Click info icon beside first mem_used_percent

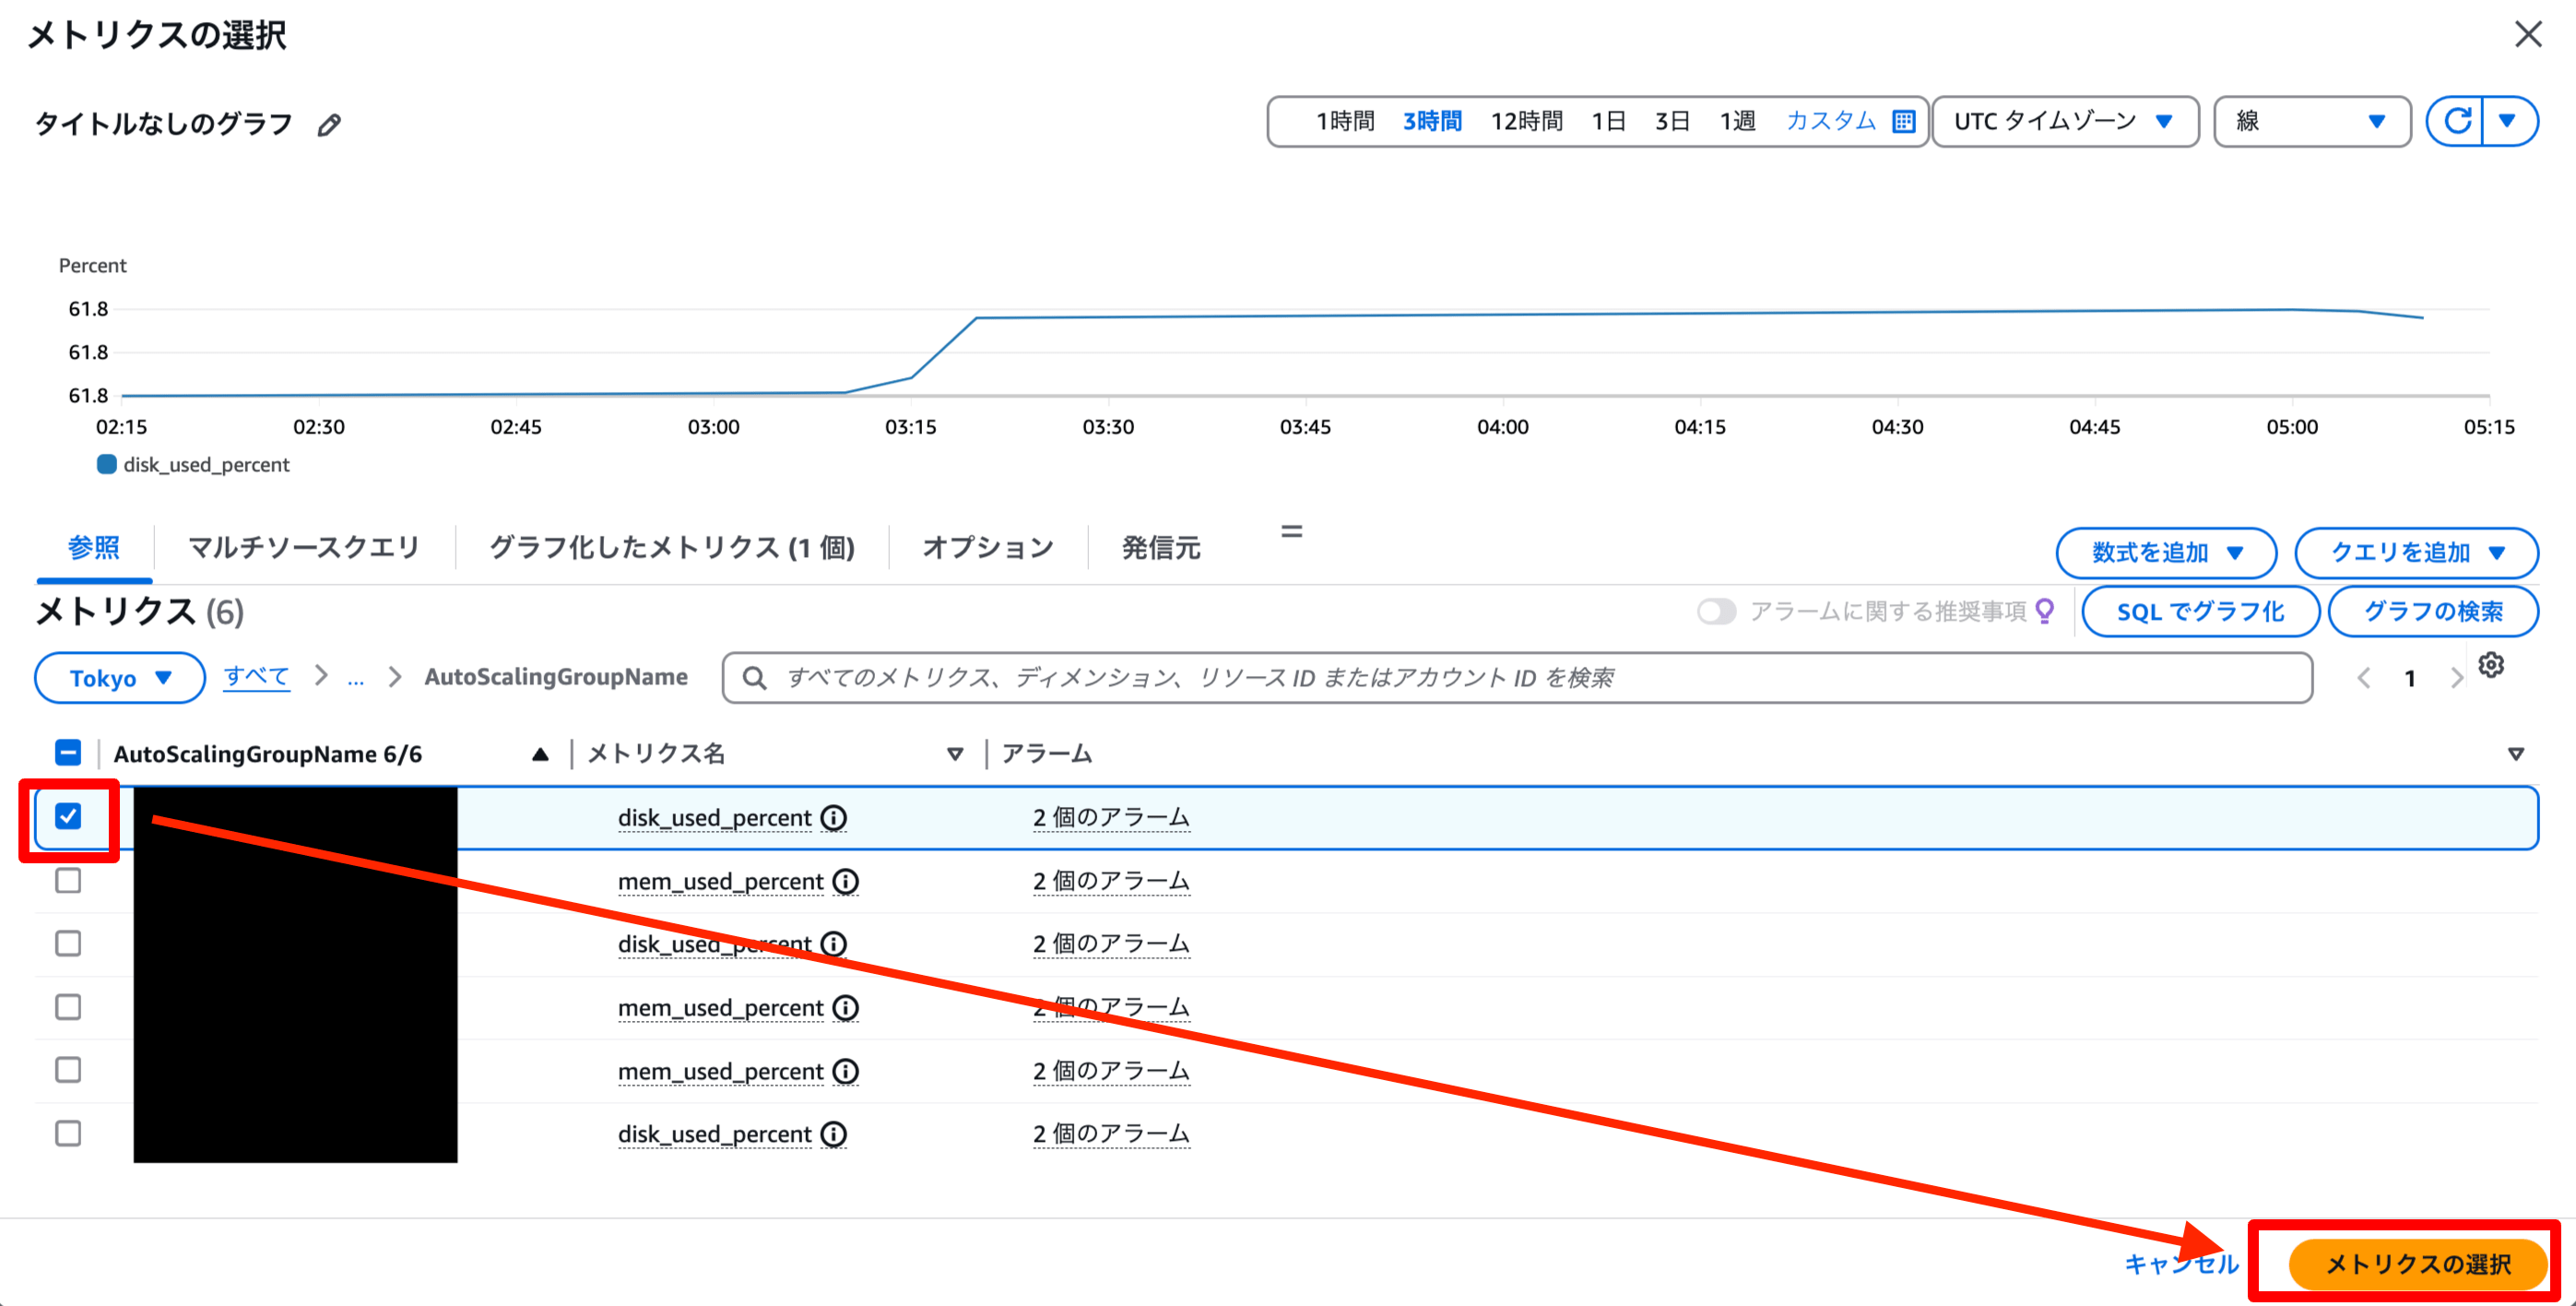pyautogui.click(x=845, y=881)
